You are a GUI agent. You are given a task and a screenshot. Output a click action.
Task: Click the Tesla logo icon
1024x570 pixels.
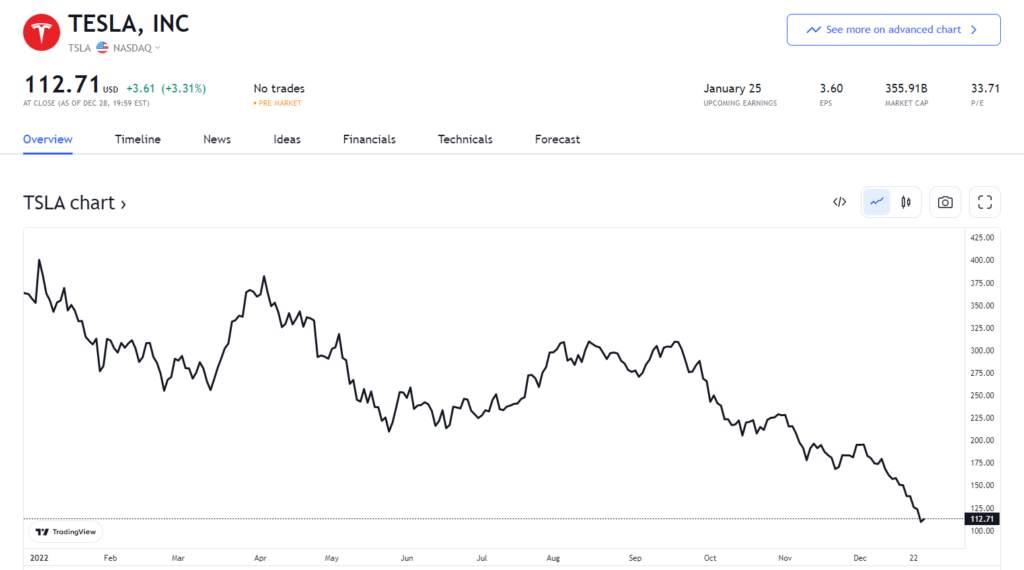point(41,32)
